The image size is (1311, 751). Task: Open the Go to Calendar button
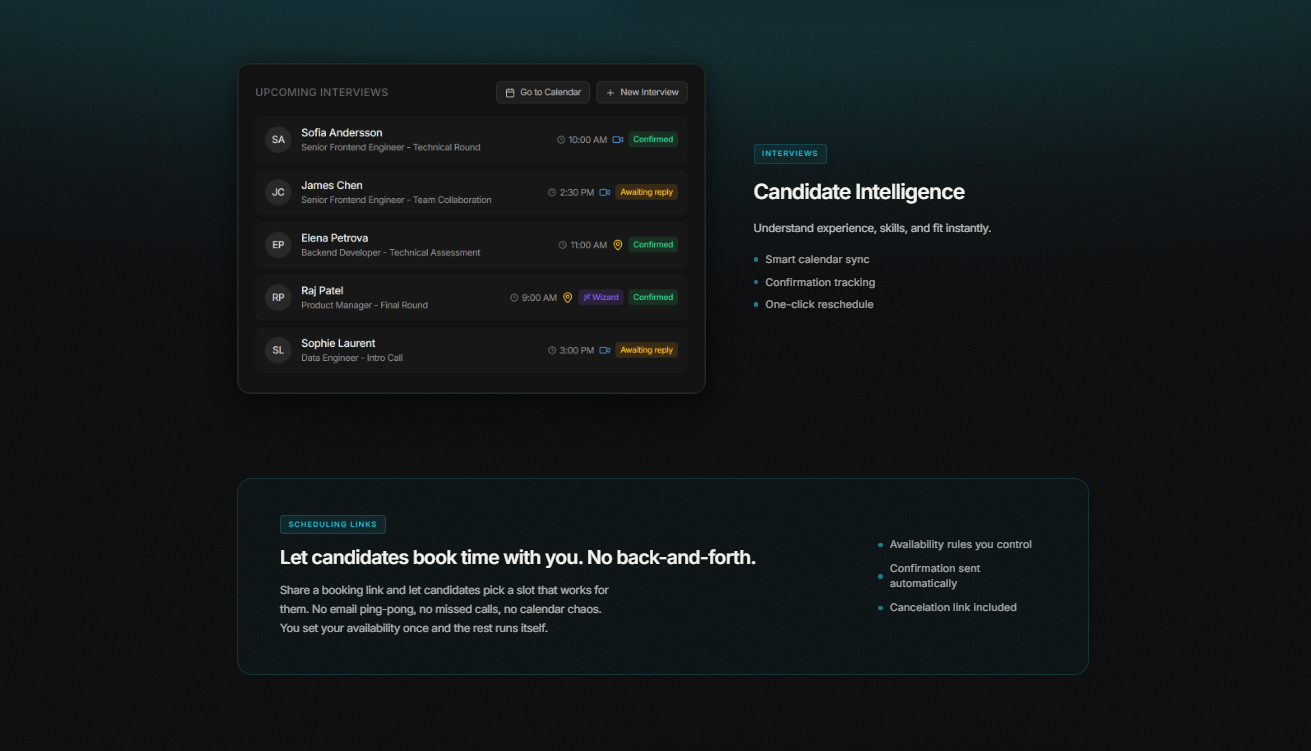(x=543, y=92)
